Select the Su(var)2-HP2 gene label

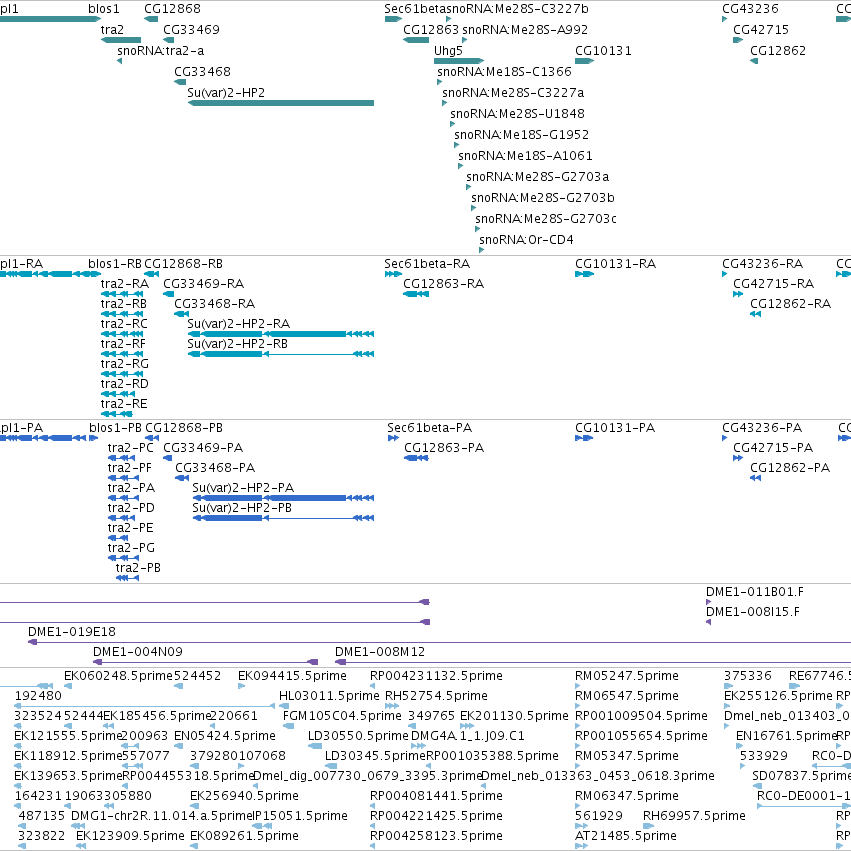point(226,93)
